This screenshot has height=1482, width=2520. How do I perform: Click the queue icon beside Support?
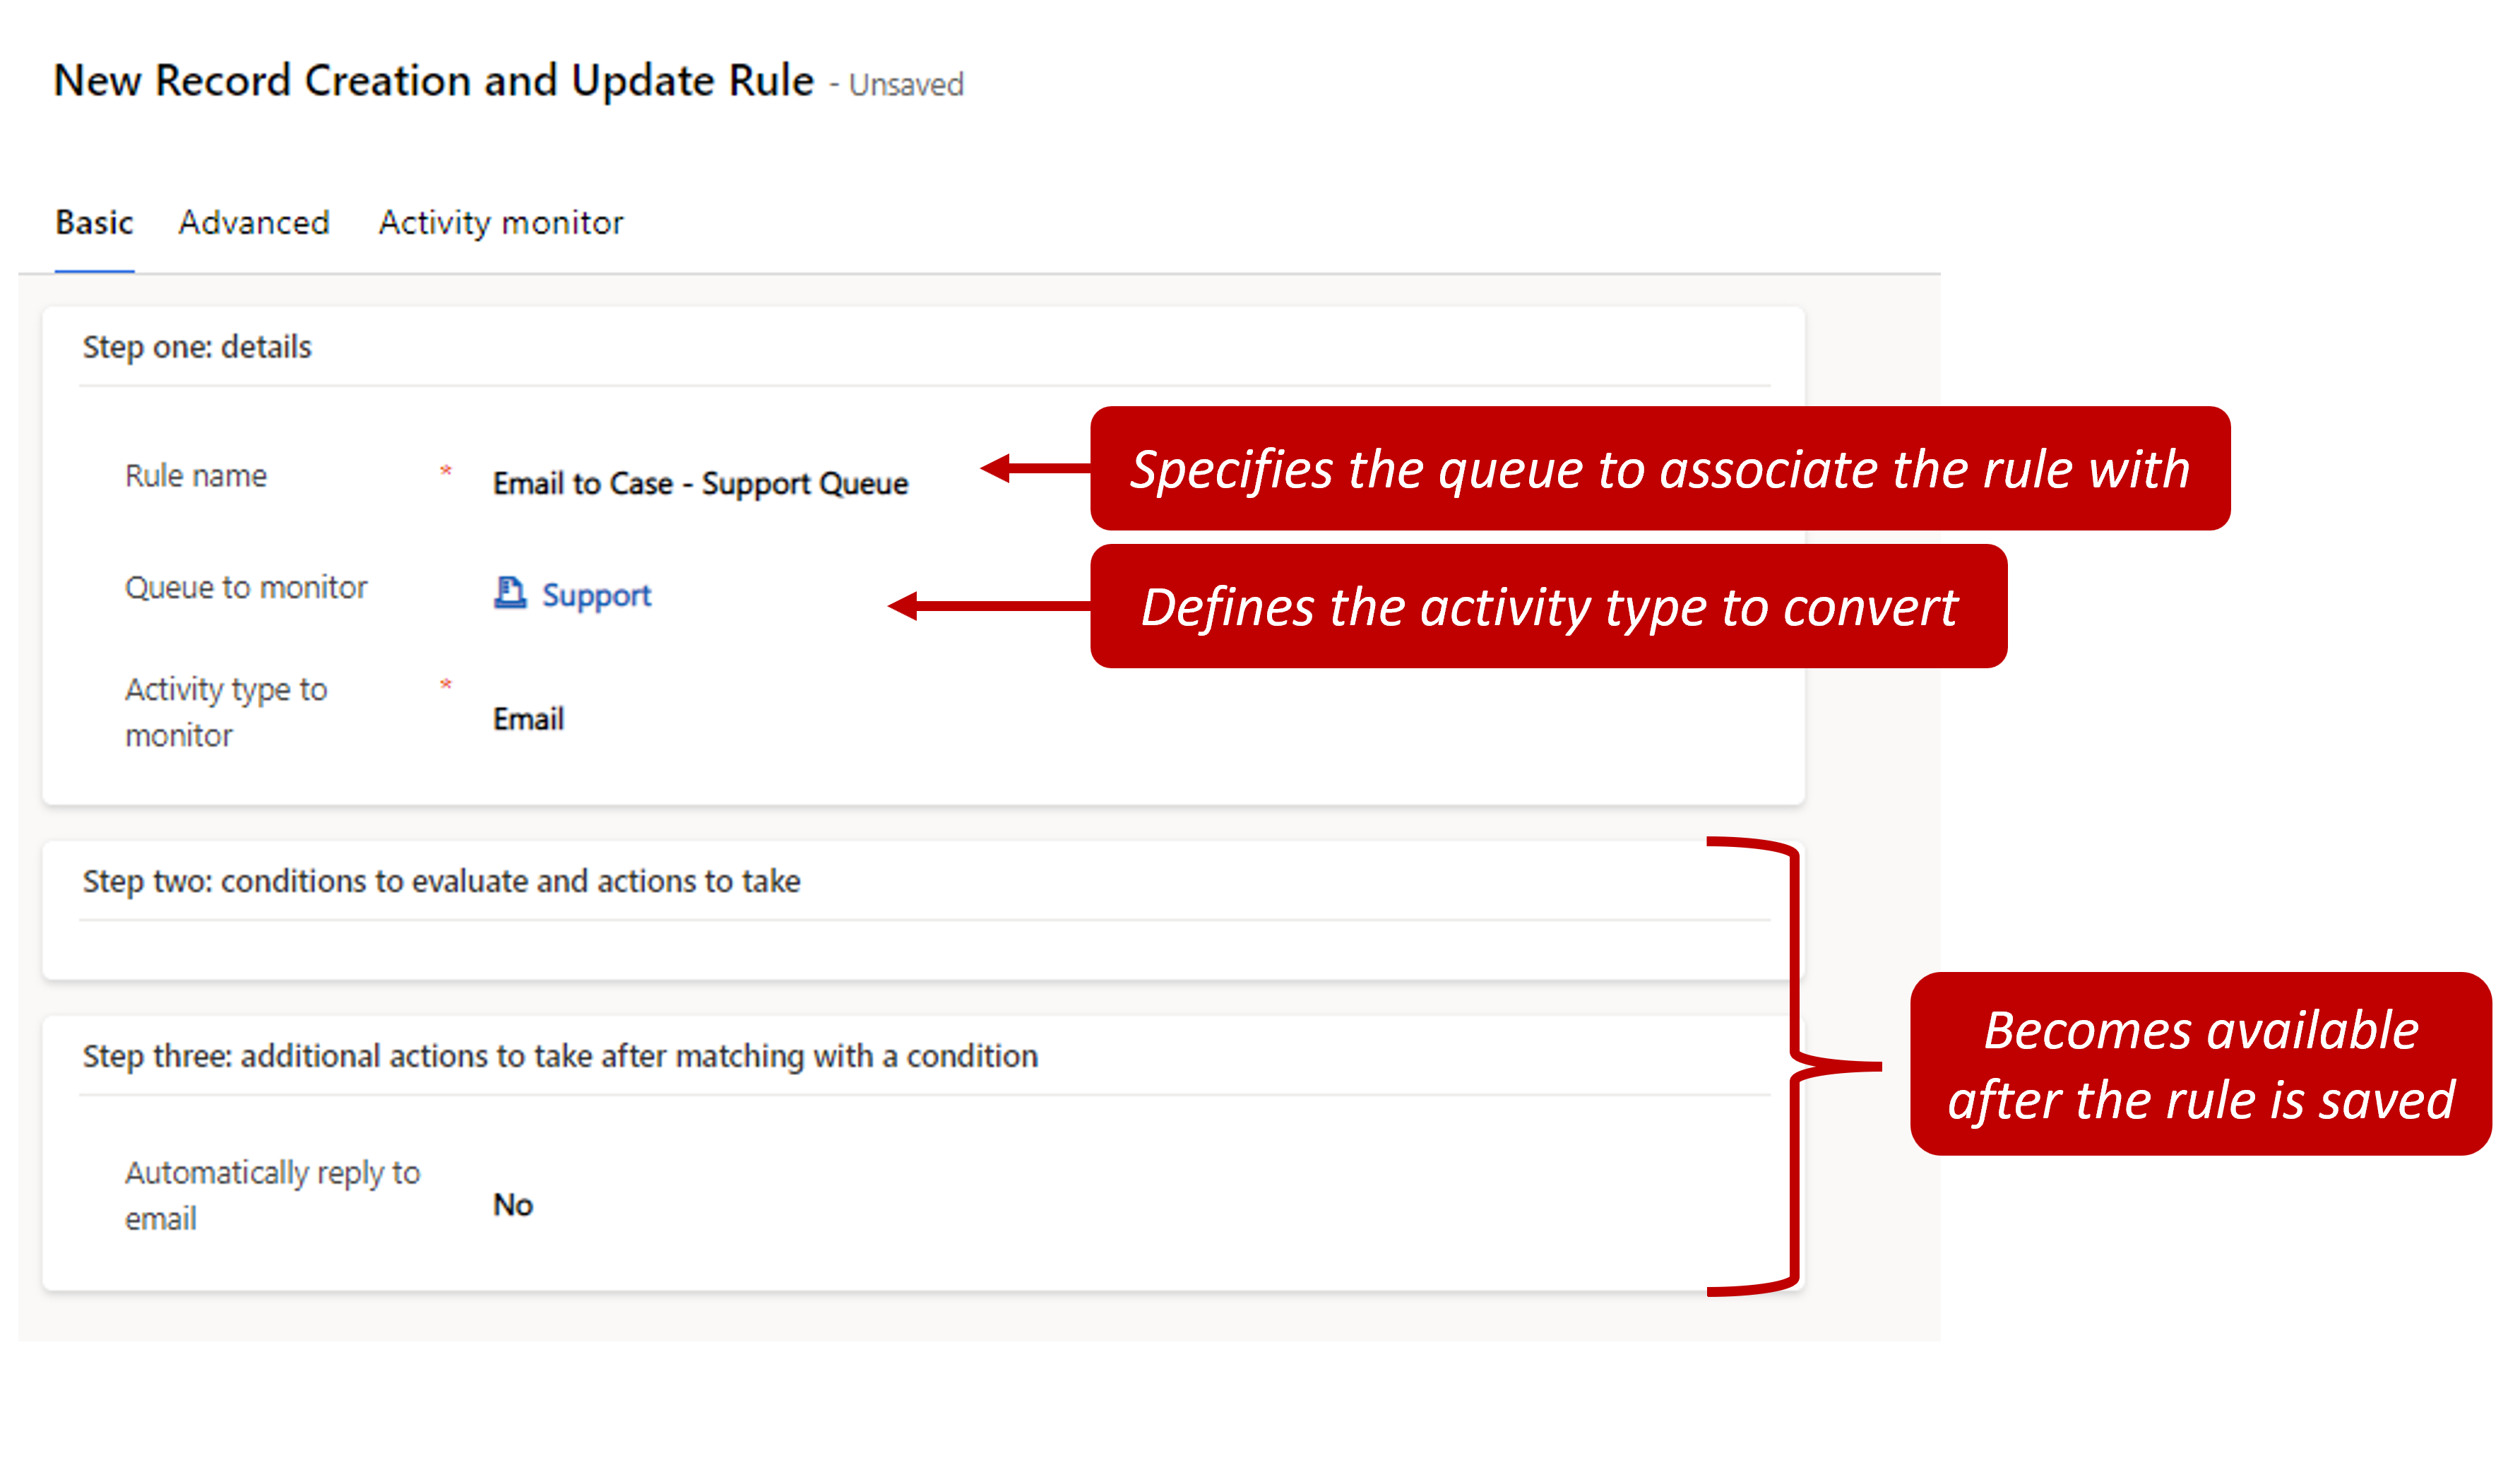point(510,593)
